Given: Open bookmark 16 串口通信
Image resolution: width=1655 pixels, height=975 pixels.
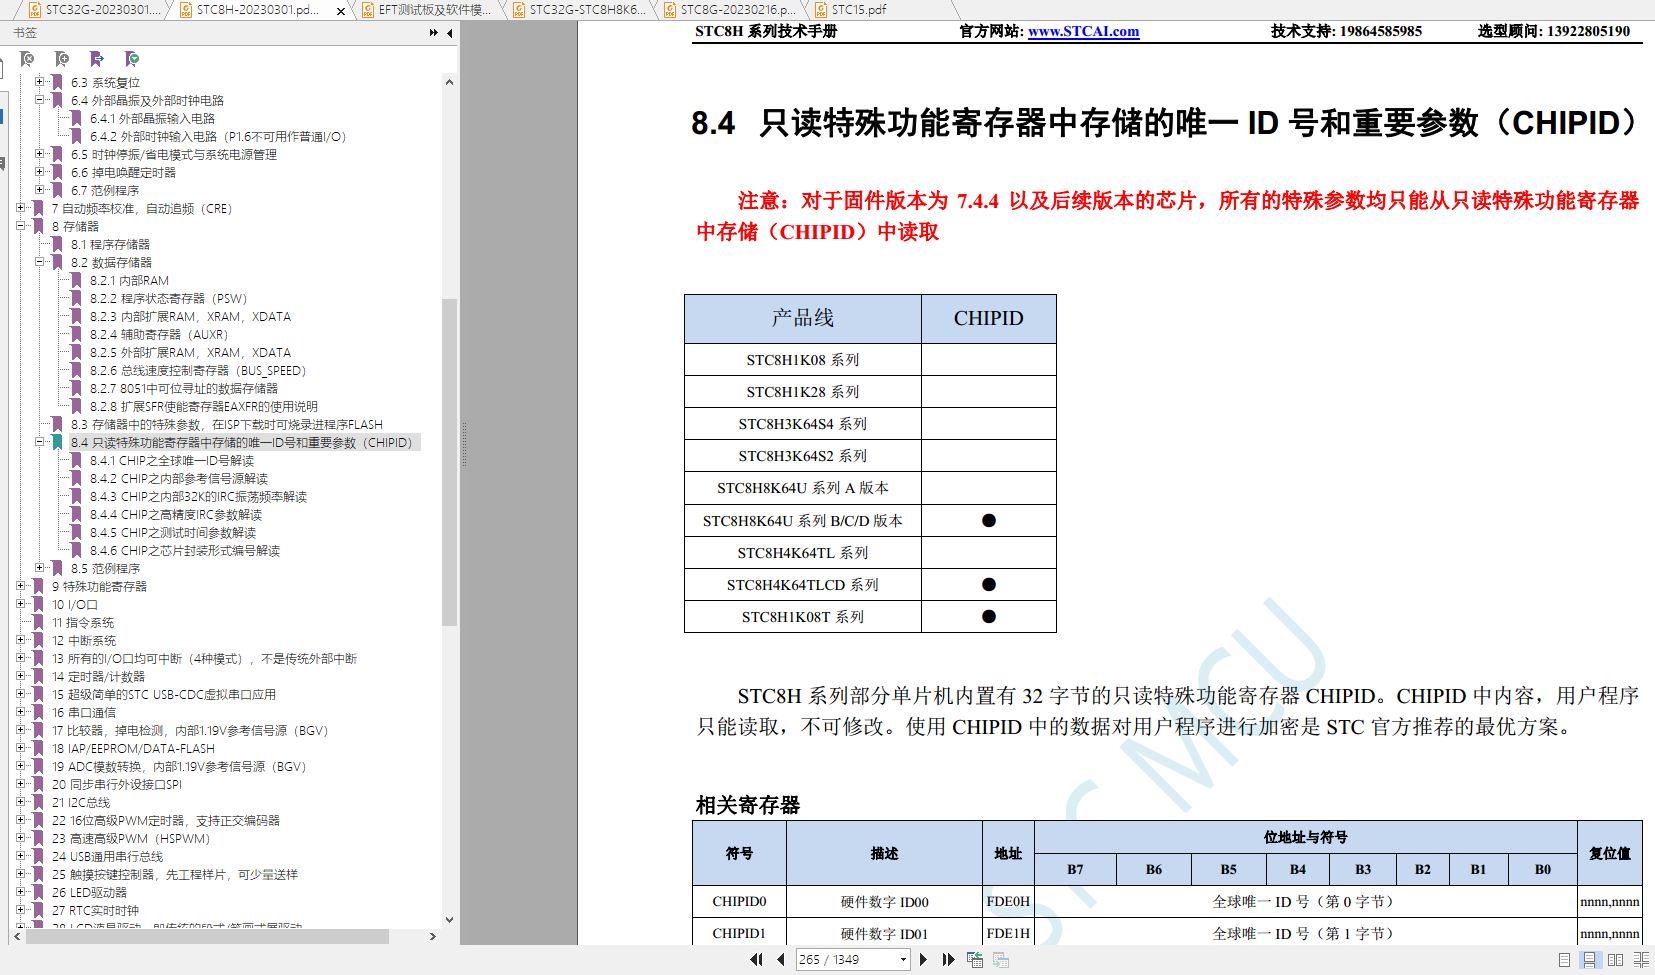Looking at the screenshot, I should [x=84, y=712].
